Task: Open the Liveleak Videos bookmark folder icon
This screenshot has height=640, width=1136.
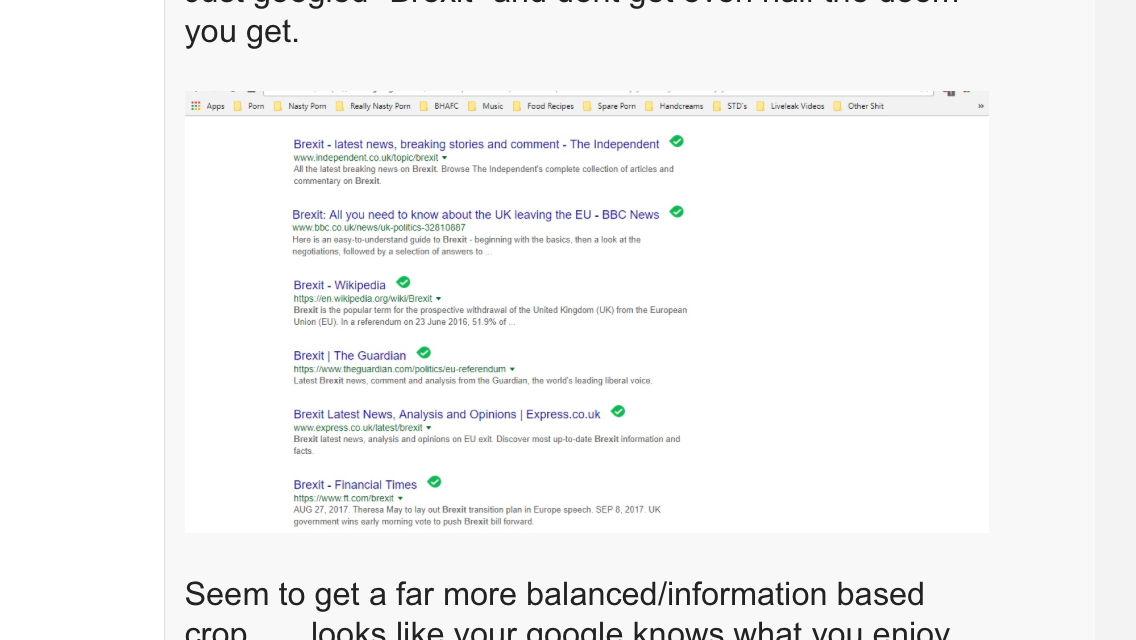Action: point(760,107)
